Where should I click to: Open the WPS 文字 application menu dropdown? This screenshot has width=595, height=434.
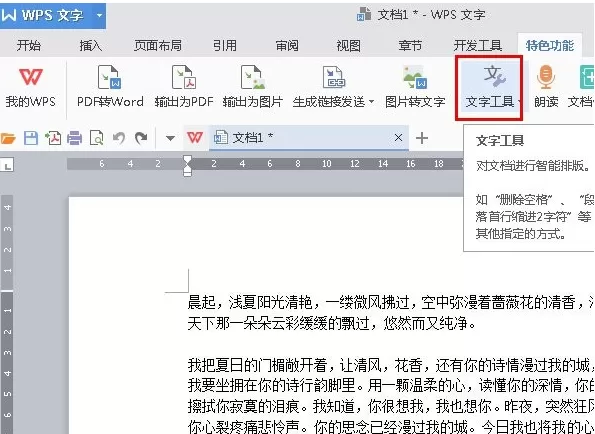[99, 16]
